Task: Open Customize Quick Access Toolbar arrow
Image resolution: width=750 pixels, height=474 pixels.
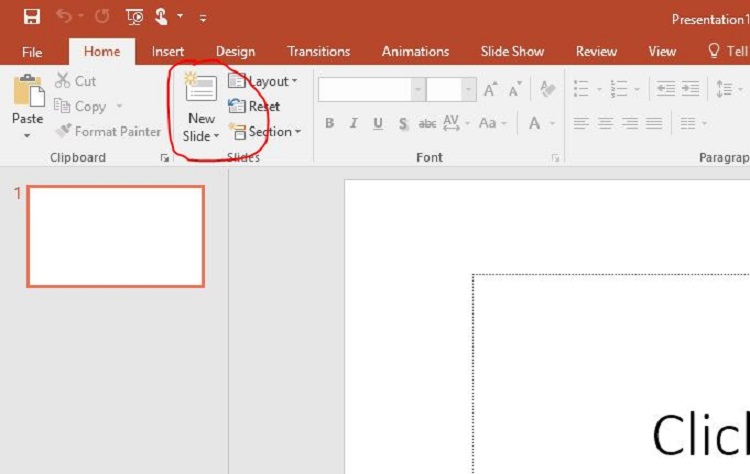Action: [x=203, y=18]
